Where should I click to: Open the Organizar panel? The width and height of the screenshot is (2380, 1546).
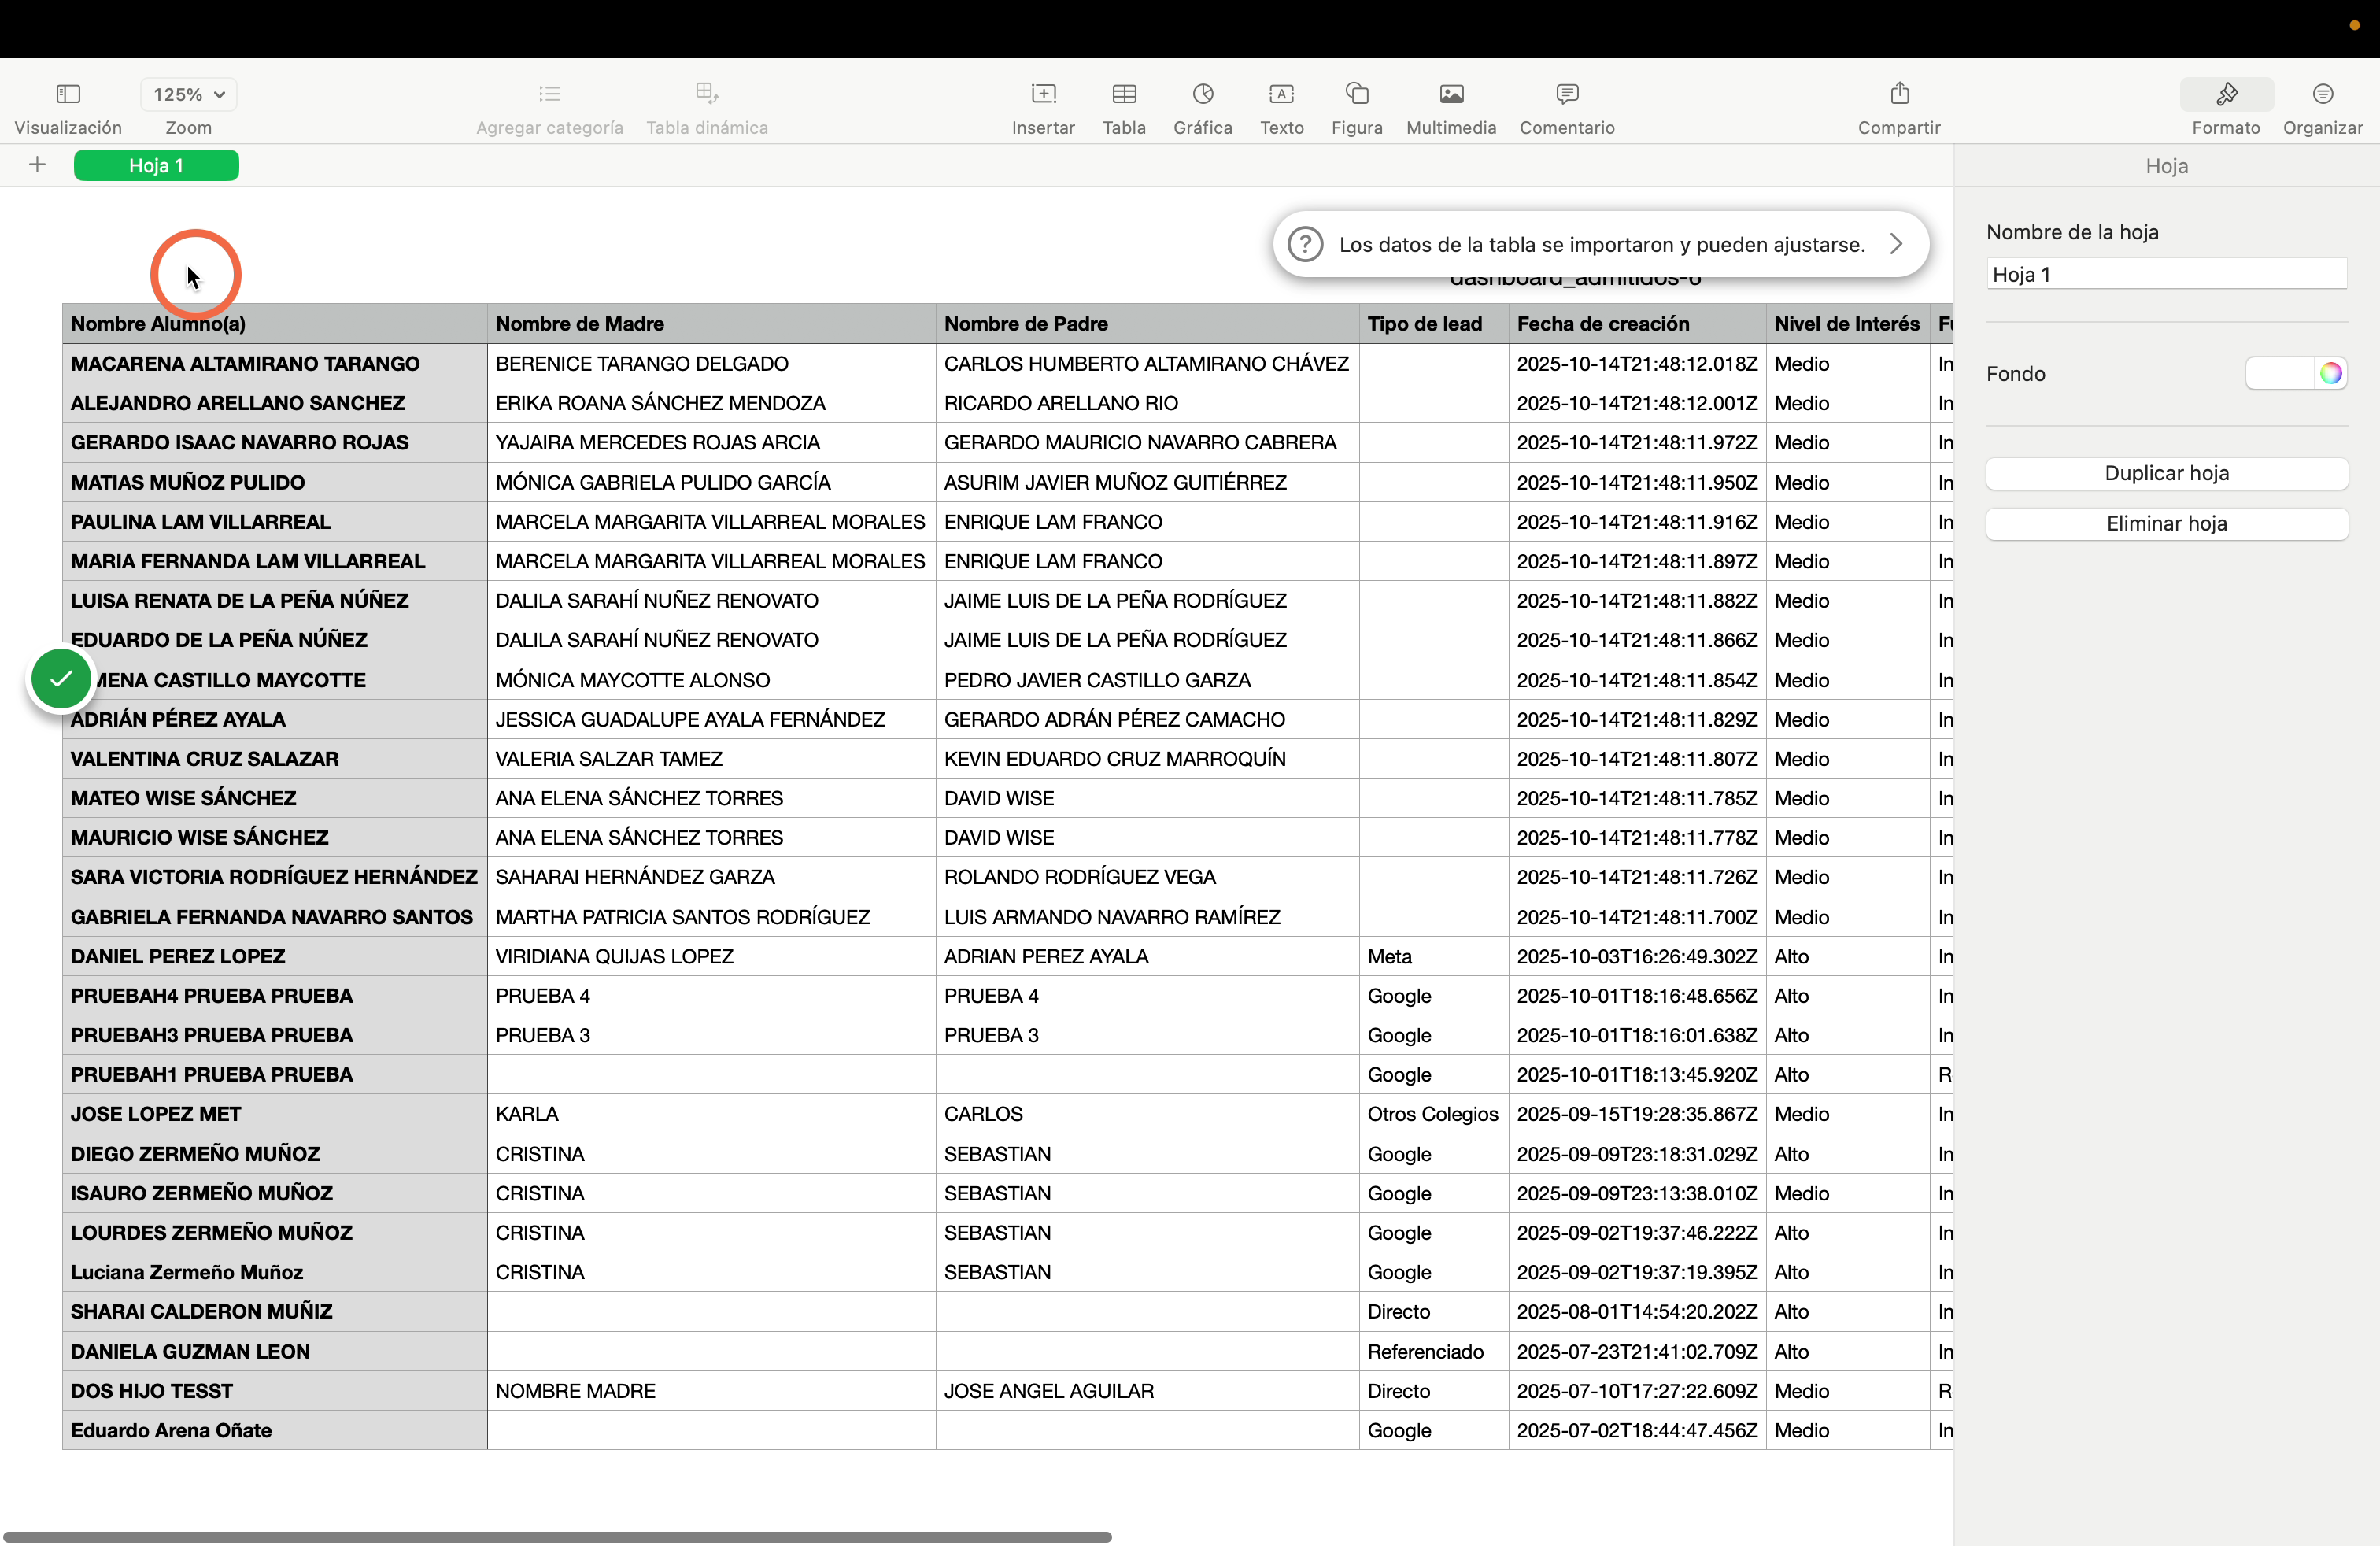(x=2323, y=94)
